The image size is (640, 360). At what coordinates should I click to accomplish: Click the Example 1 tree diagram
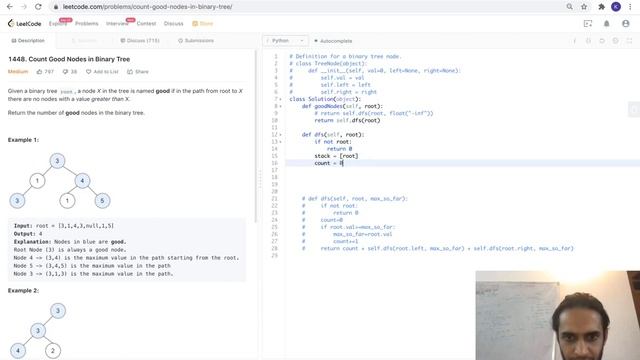(x=60, y=181)
